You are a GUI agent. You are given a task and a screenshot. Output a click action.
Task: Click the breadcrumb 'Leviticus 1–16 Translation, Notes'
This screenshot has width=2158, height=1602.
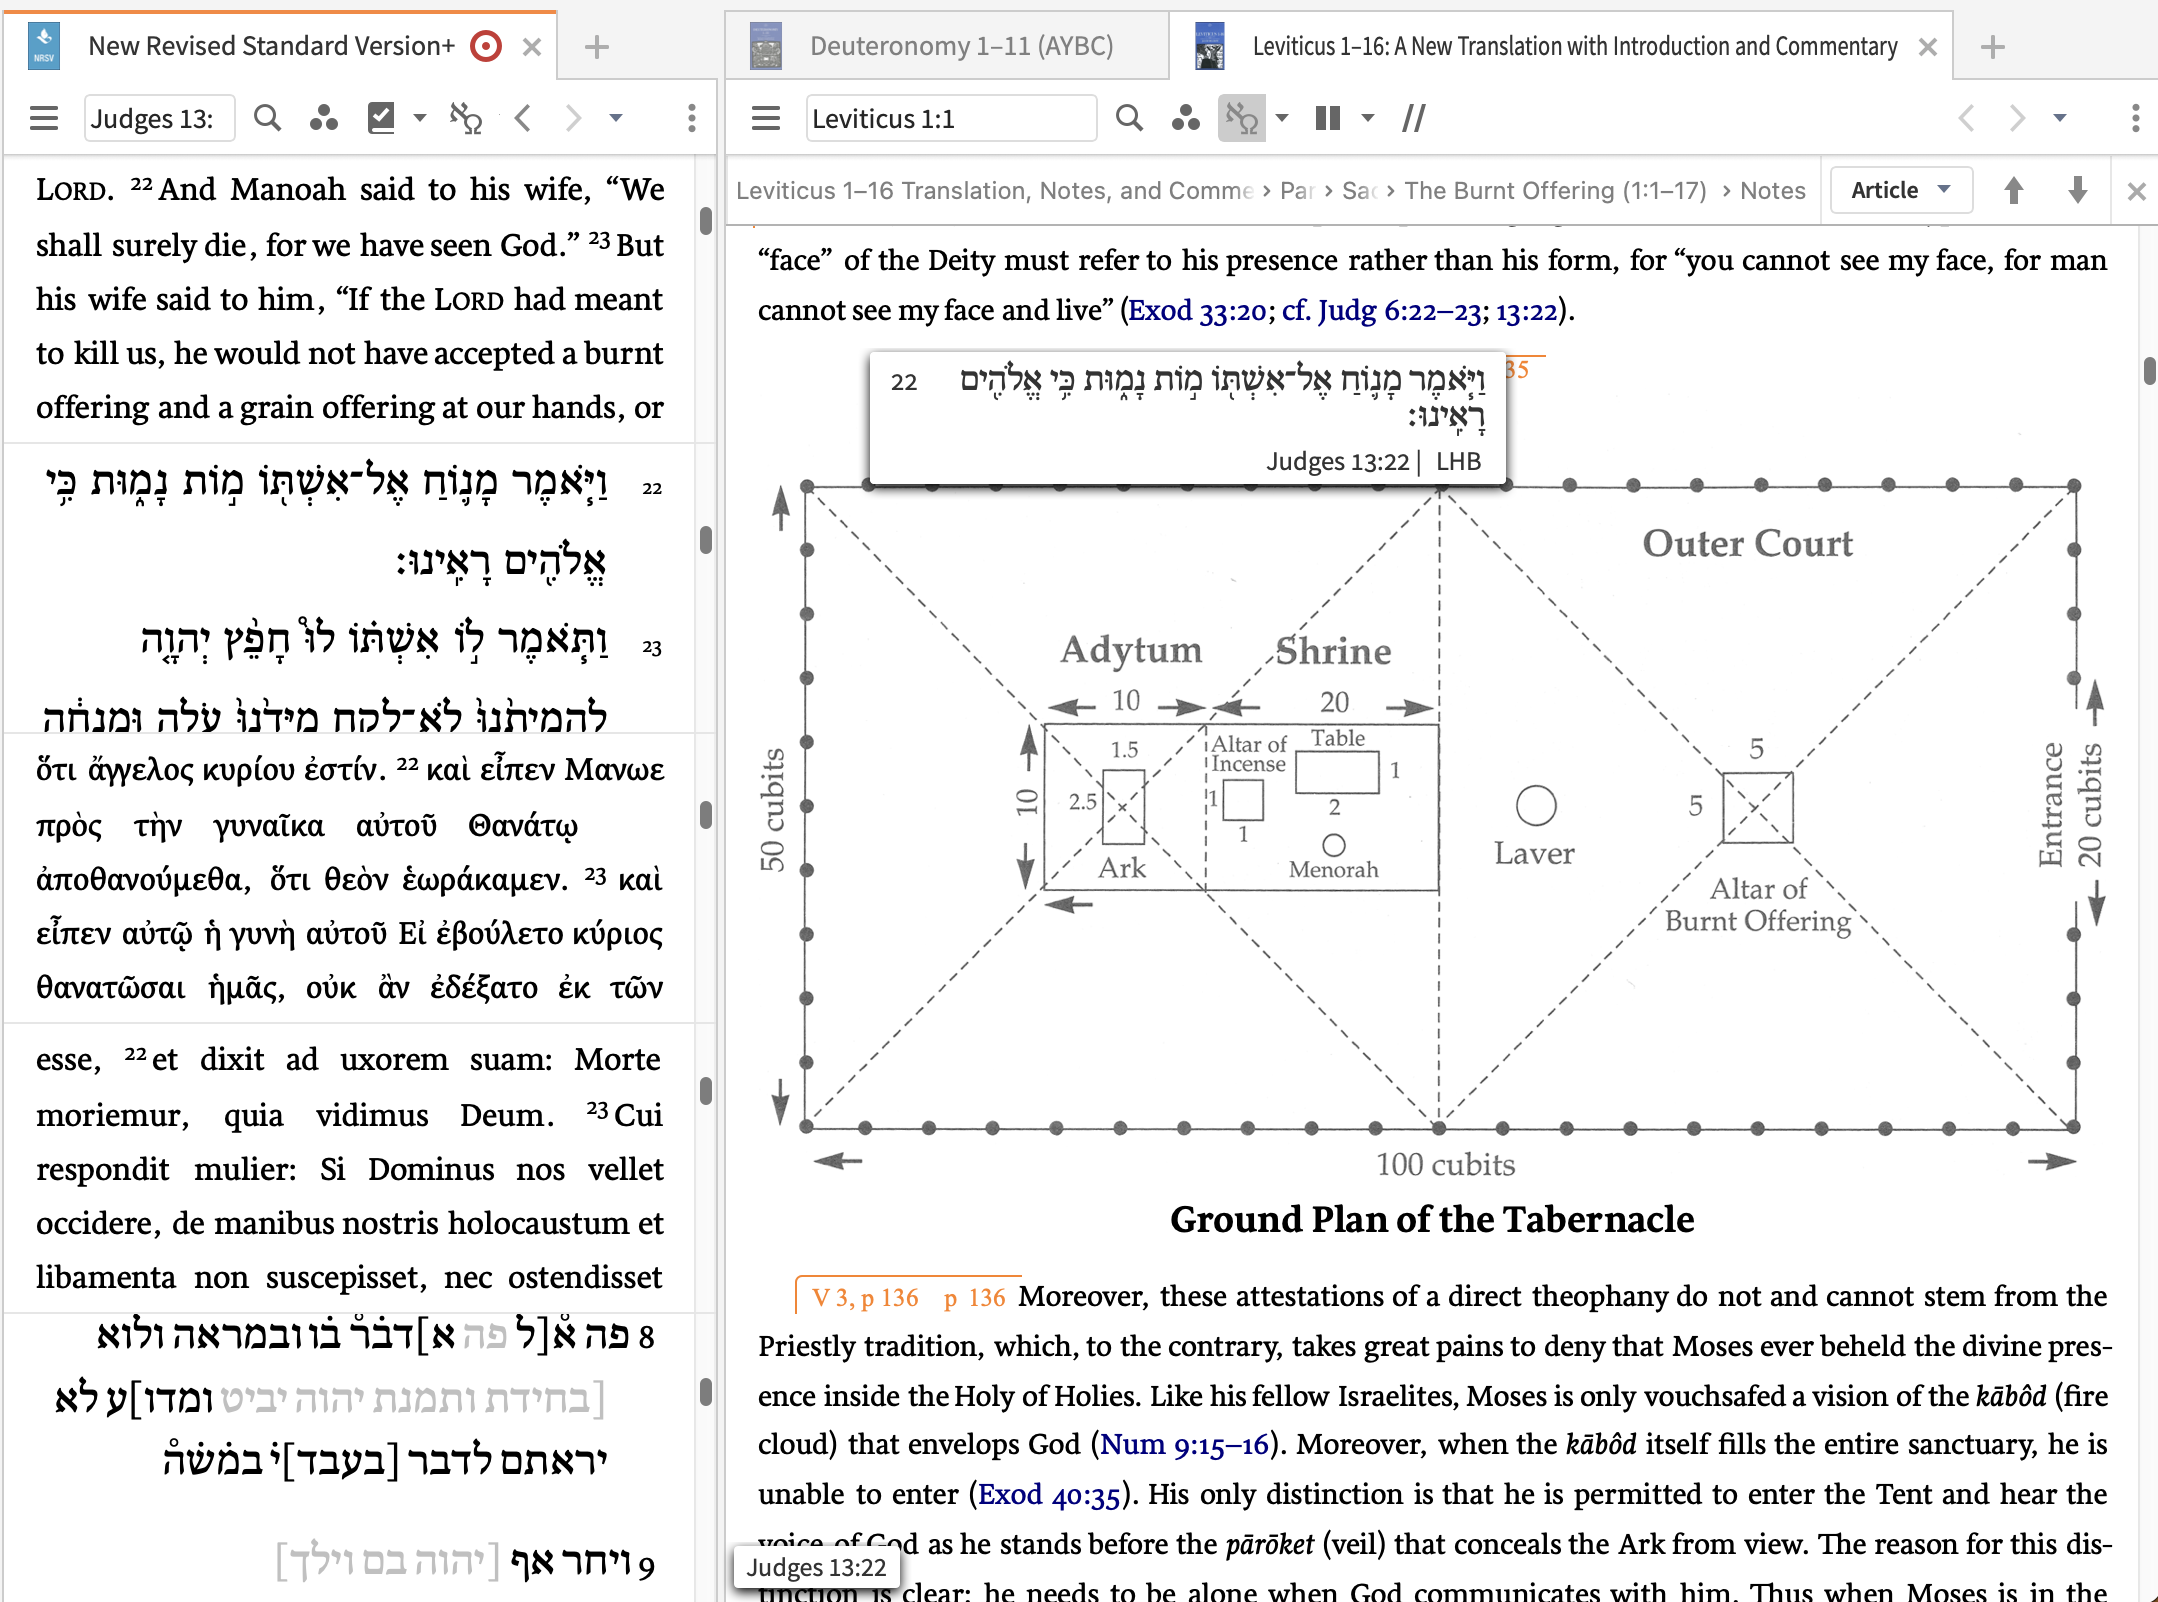pos(994,190)
